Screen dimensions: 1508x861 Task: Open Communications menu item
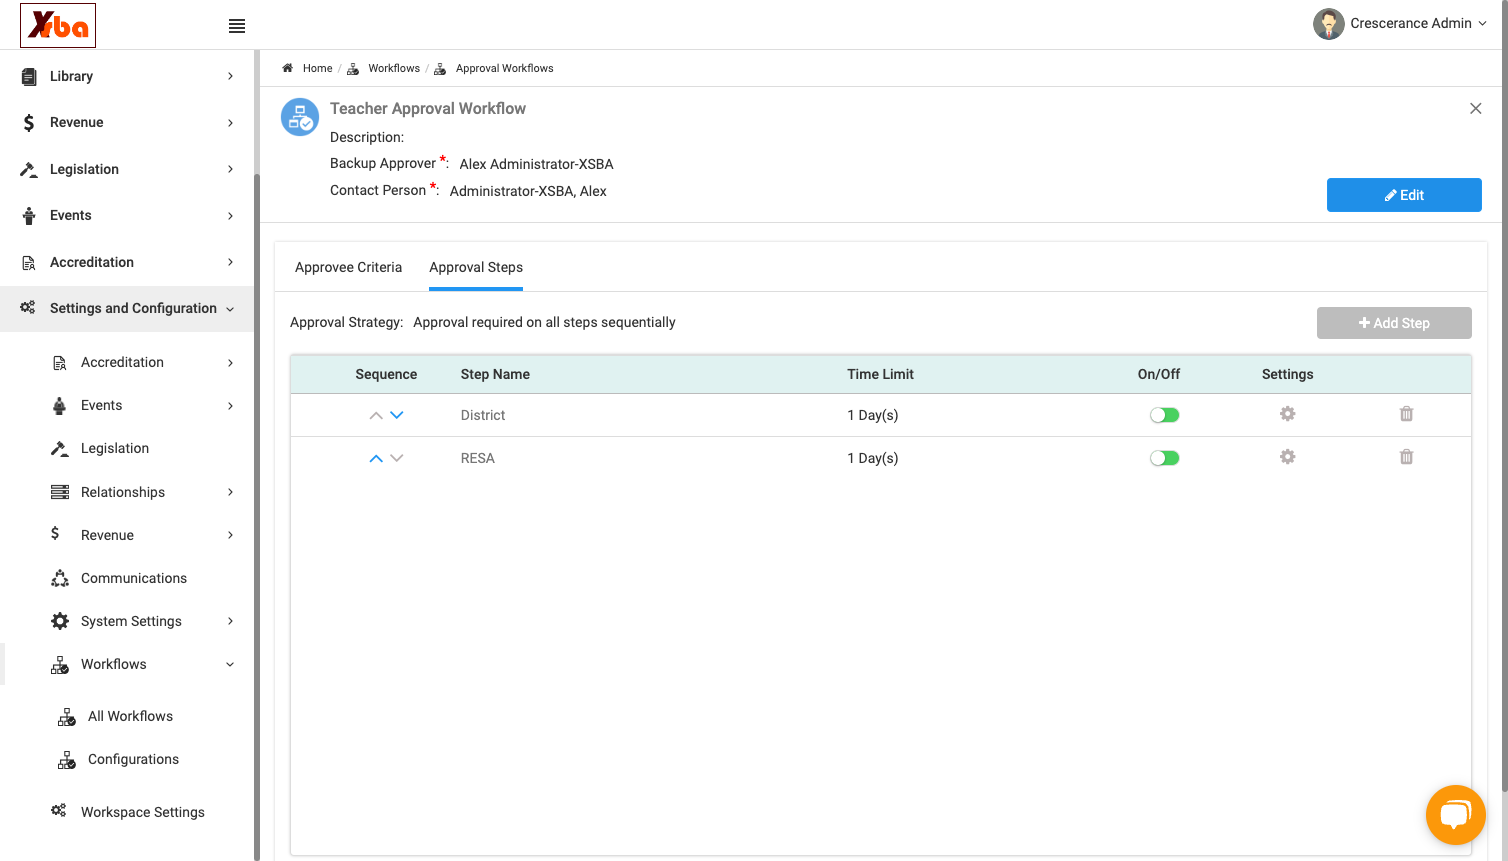134,578
